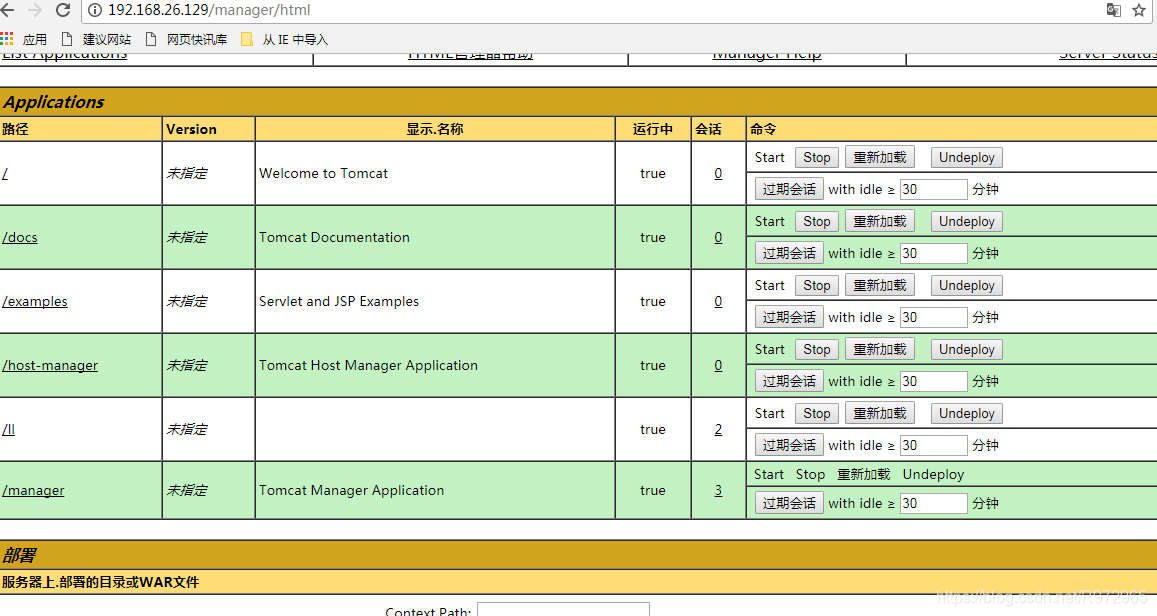The height and width of the screenshot is (616, 1157).
Task: View sessions count for /host-manager
Action: coord(718,366)
